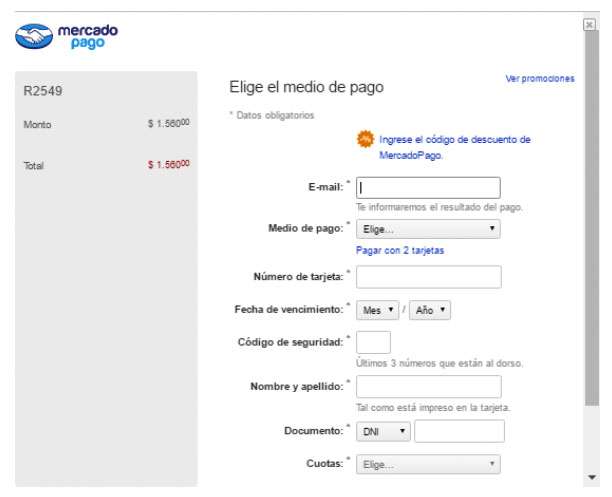Click the hint 'Te informaremos el resultado del pago'
612x497 pixels.
click(x=439, y=207)
